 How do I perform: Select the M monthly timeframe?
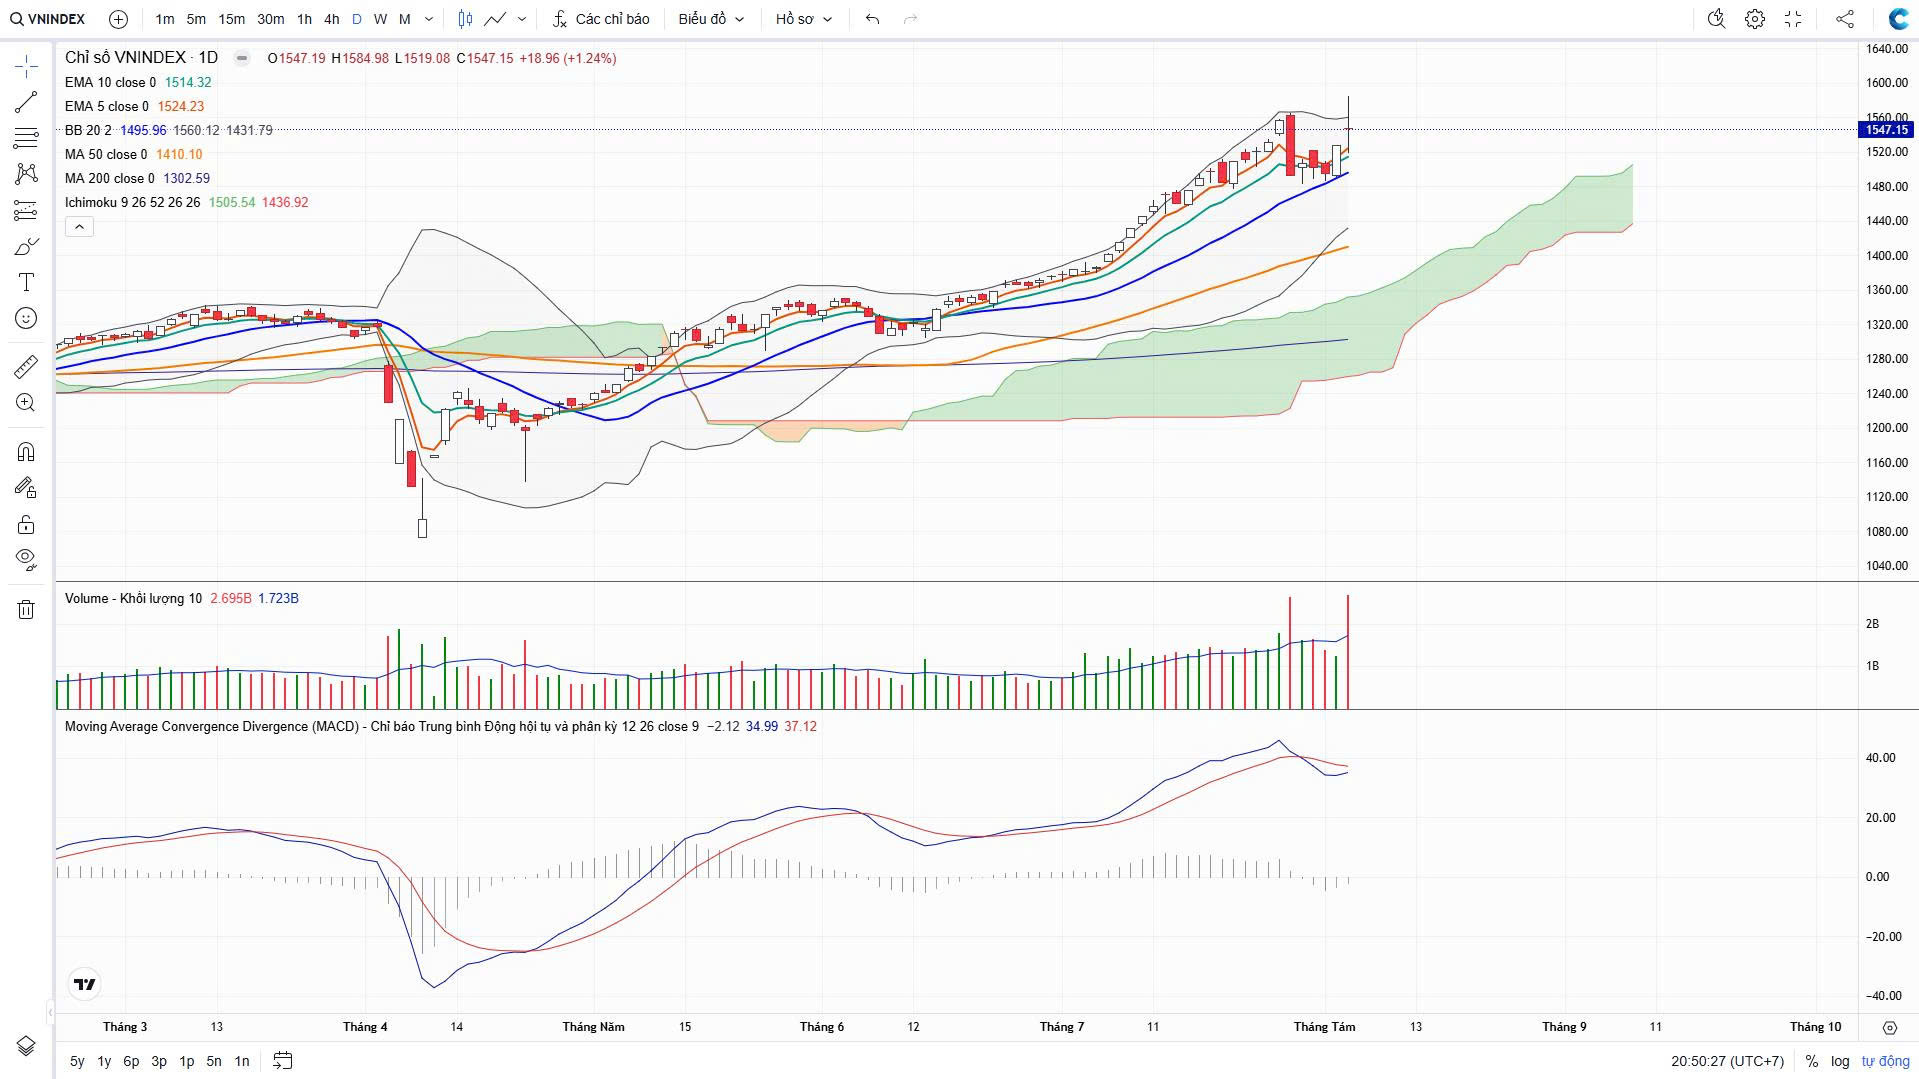tap(405, 19)
